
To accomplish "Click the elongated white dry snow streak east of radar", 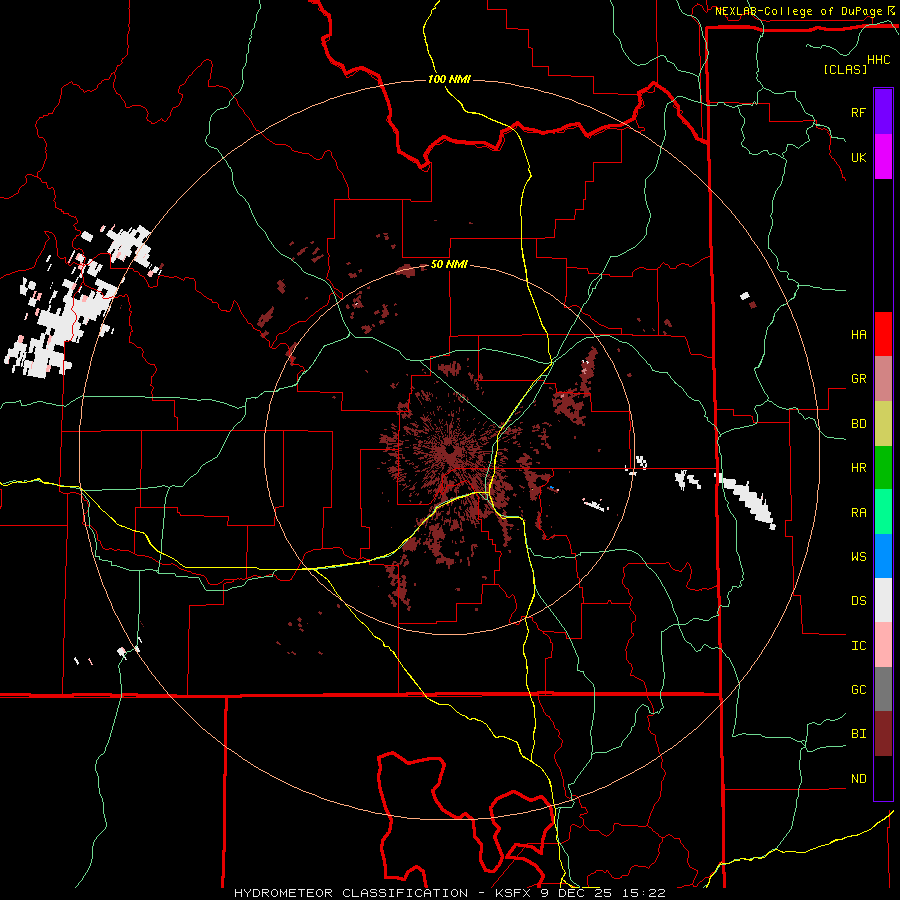I will click(748, 500).
